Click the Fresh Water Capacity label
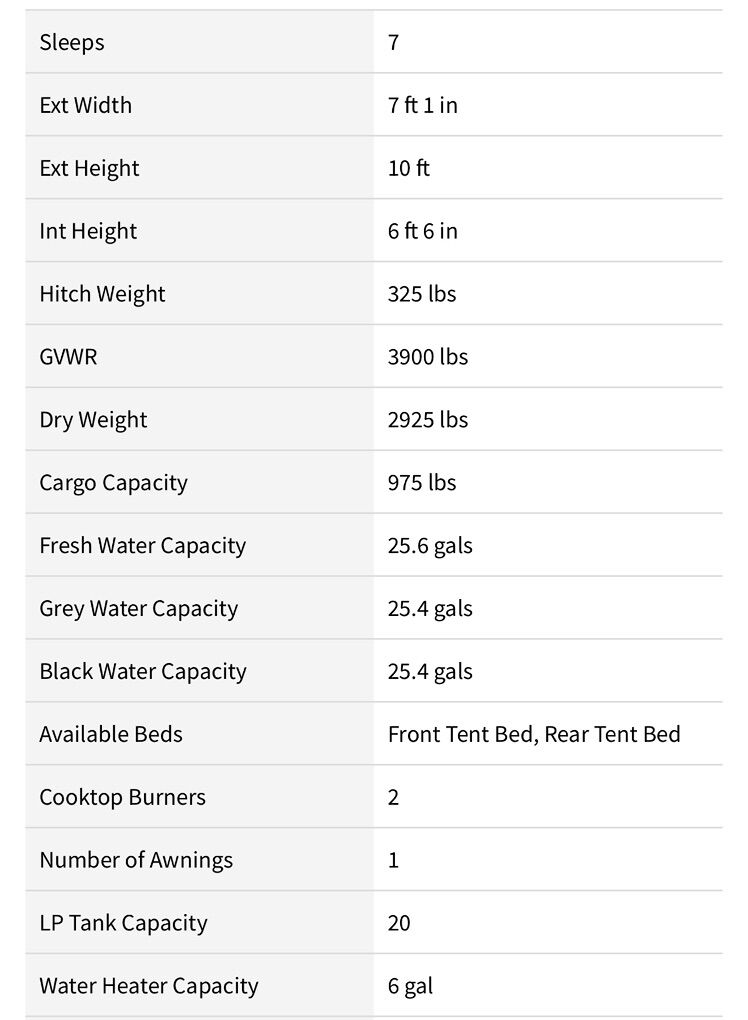This screenshot has width=748, height=1020. [142, 546]
